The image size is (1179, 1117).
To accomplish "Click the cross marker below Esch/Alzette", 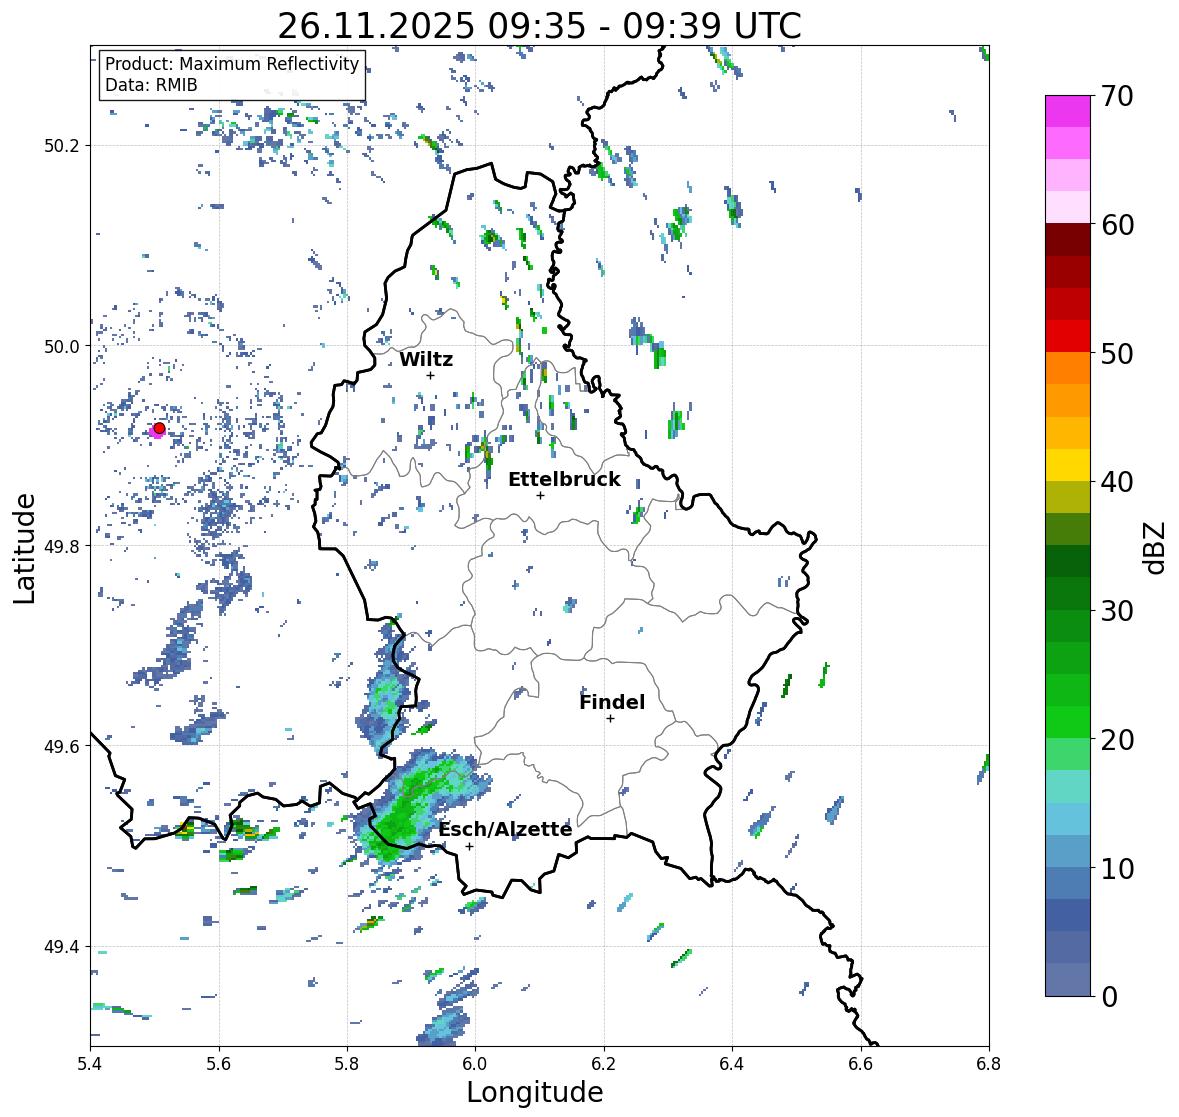I will (469, 846).
